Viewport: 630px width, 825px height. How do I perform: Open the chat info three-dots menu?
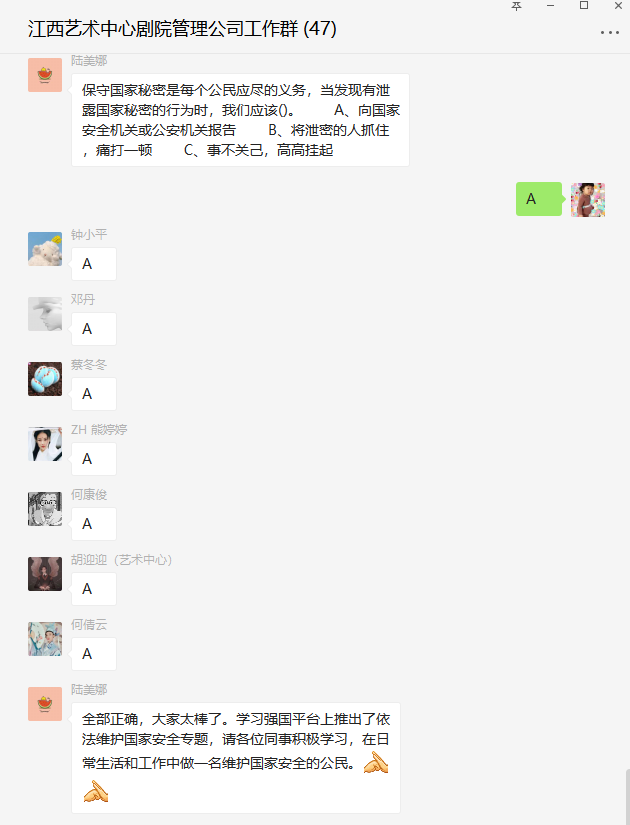pos(609,33)
